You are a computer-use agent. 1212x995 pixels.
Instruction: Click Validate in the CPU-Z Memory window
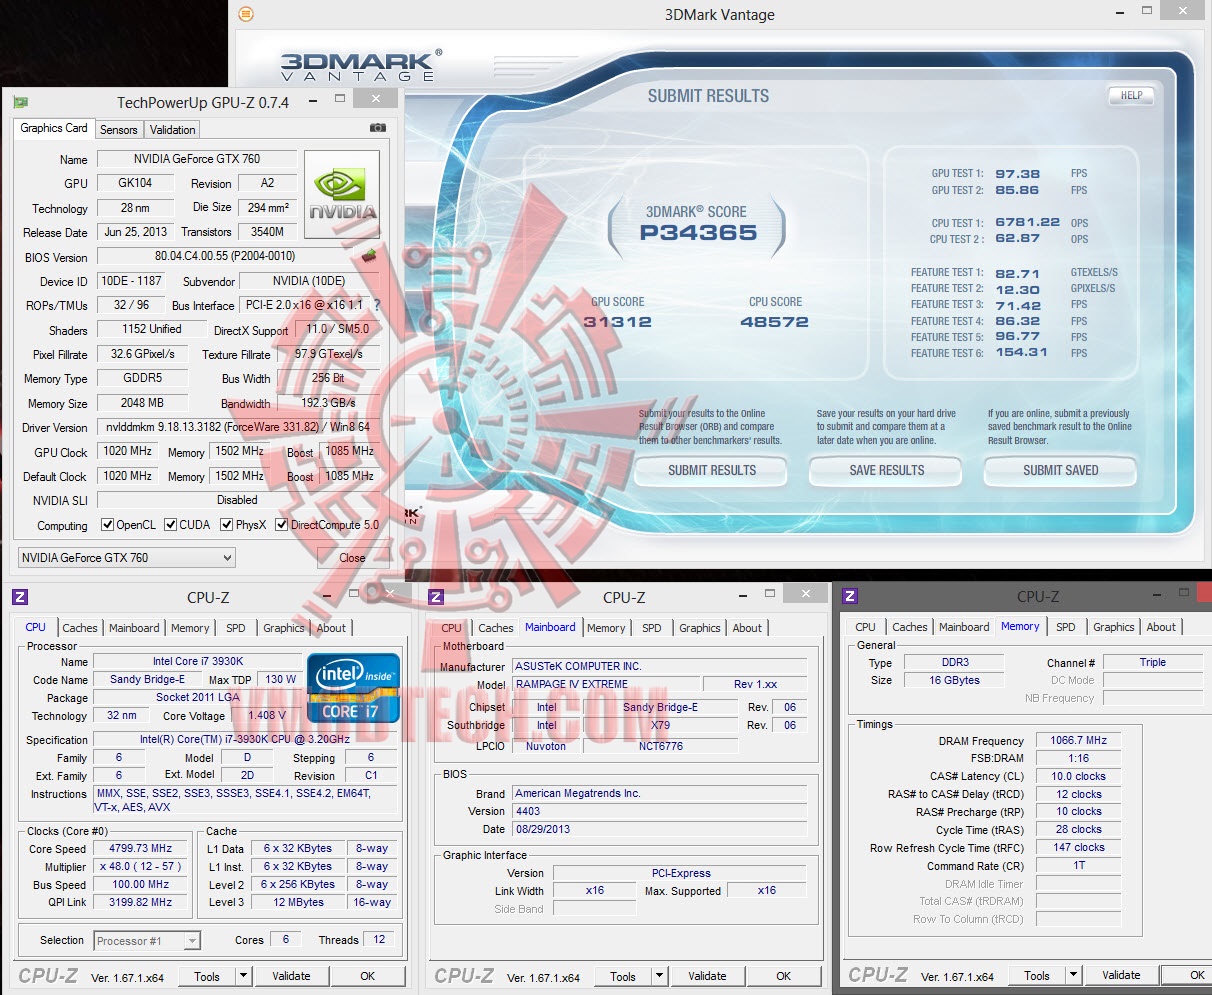click(x=1121, y=975)
